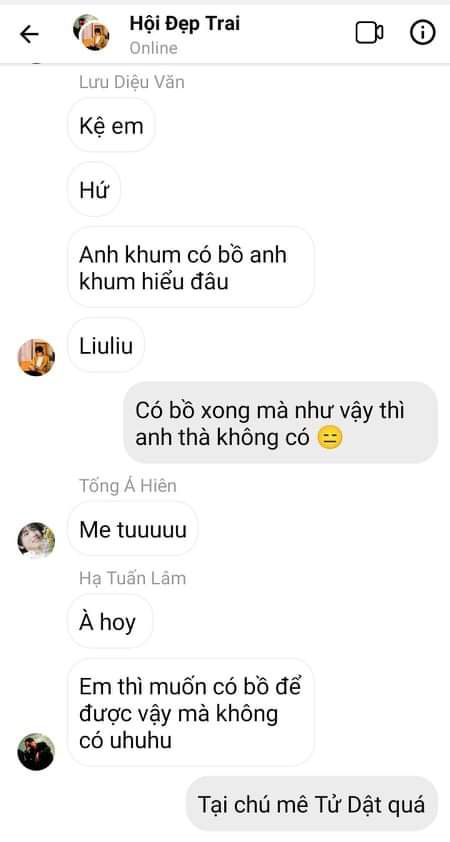
Task: Tap the avatar next to Liuliu
Action: pyautogui.click(x=36, y=357)
